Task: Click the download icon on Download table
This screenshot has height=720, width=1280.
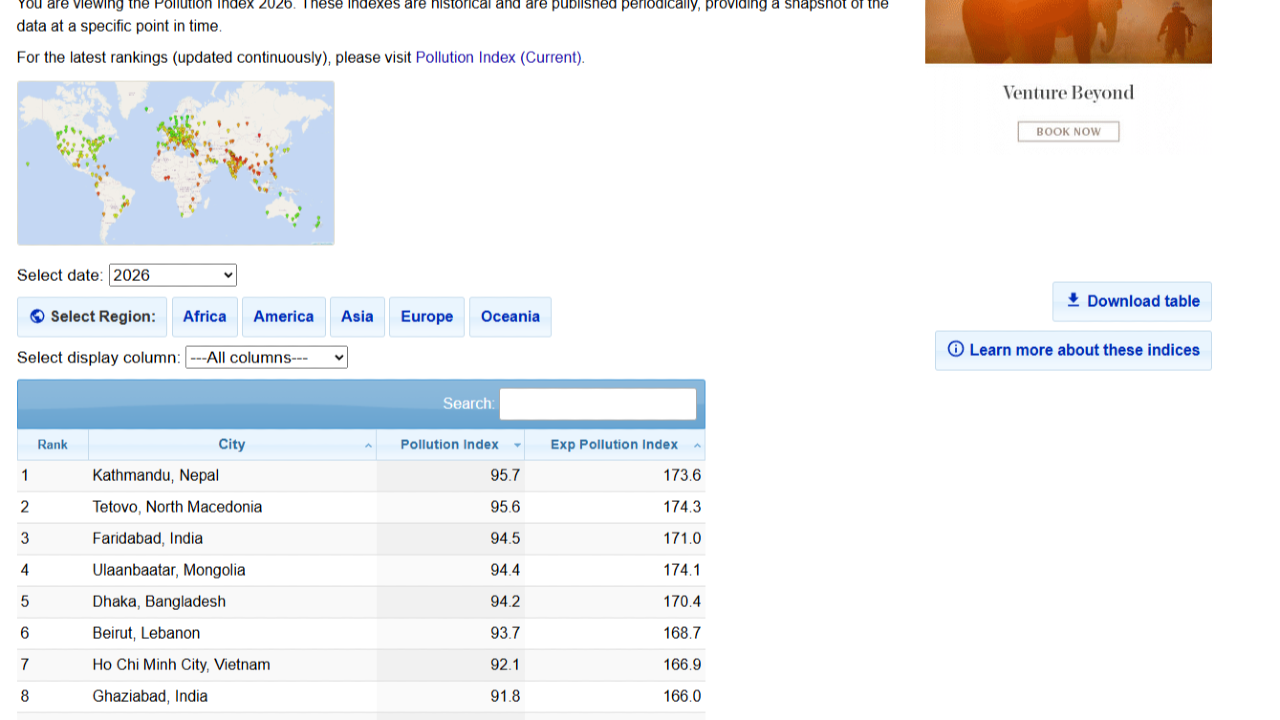Action: 1073,300
